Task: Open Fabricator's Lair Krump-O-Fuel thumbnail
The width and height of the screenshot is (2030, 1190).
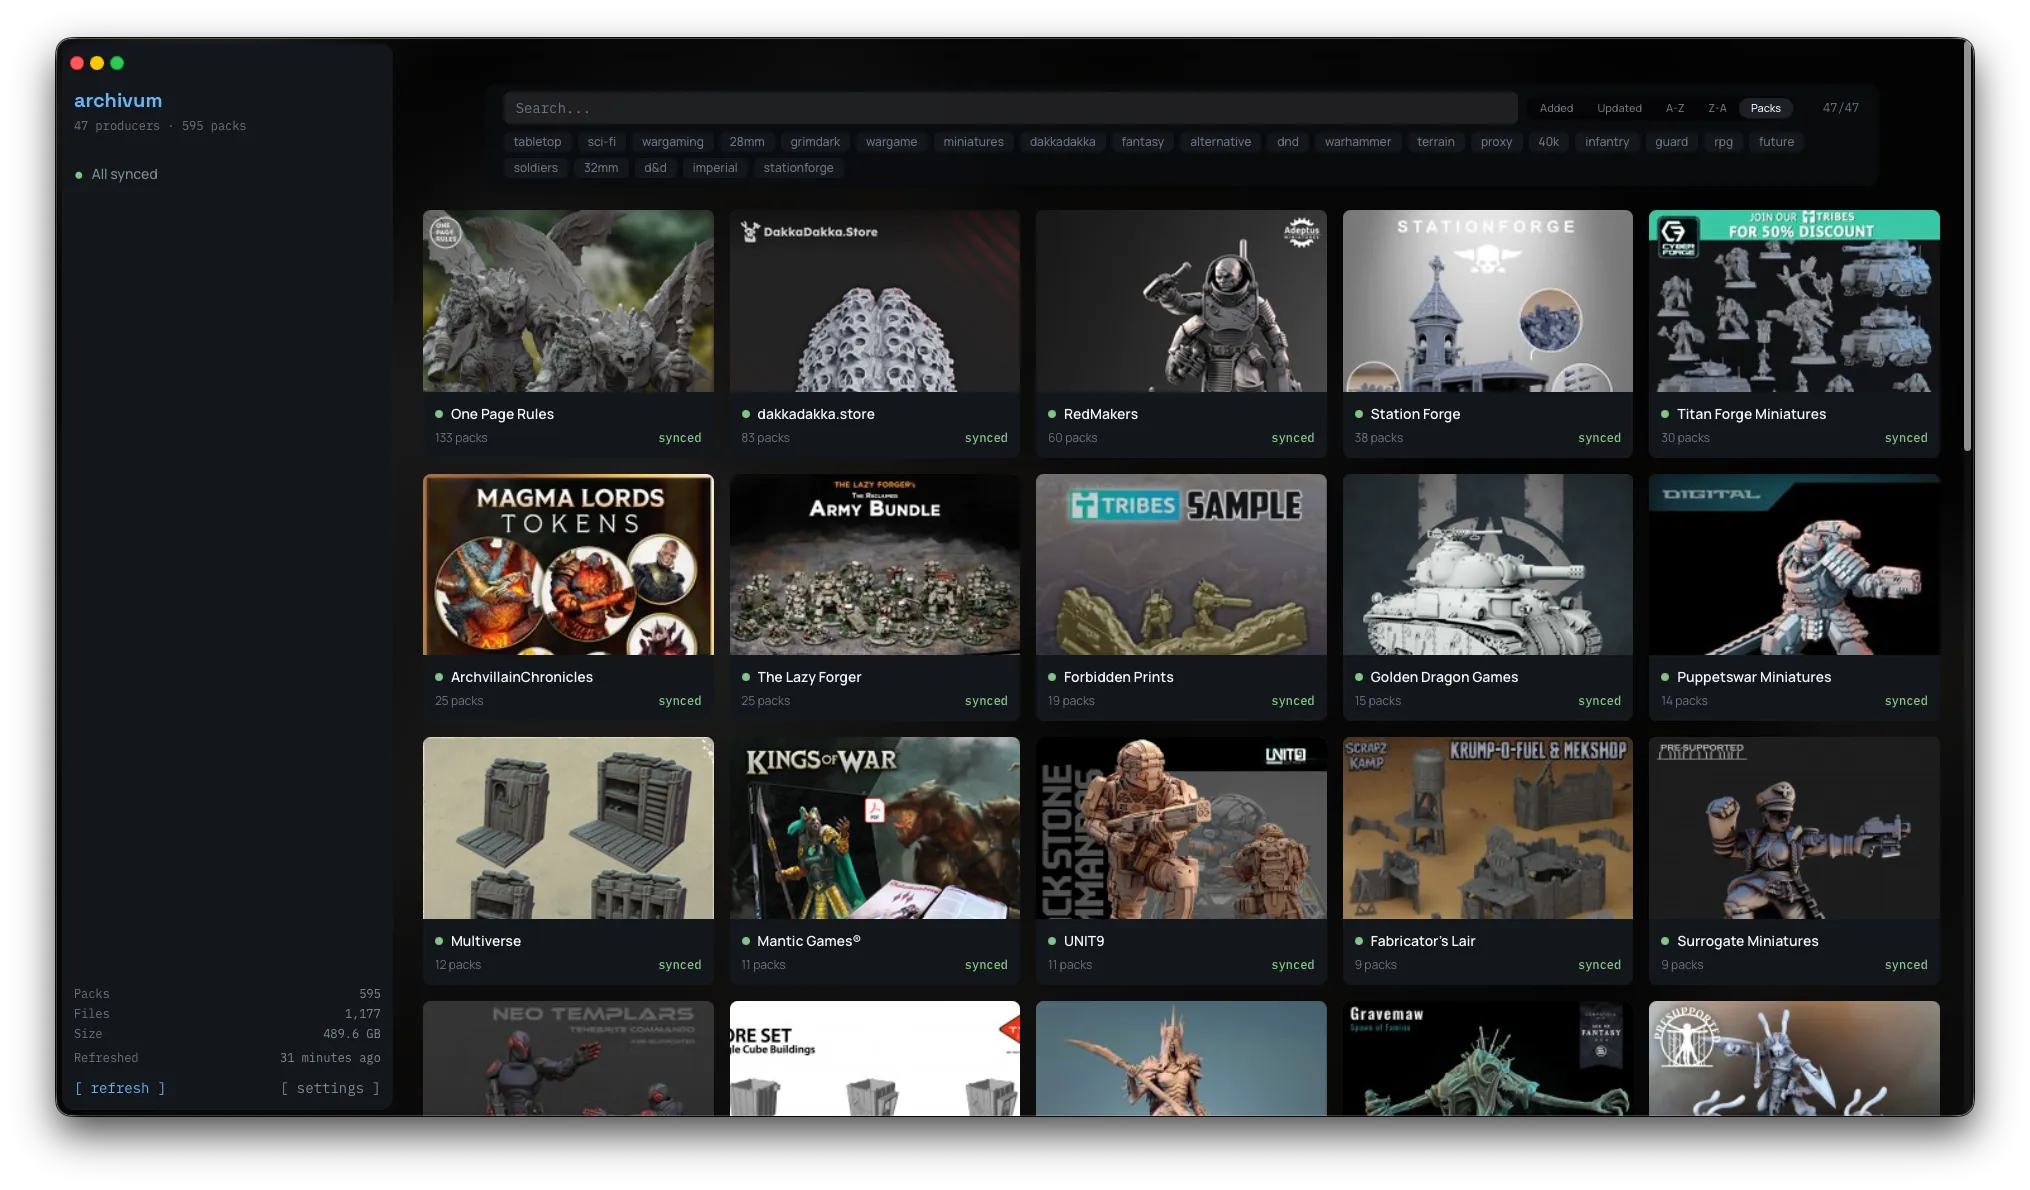Action: point(1487,828)
